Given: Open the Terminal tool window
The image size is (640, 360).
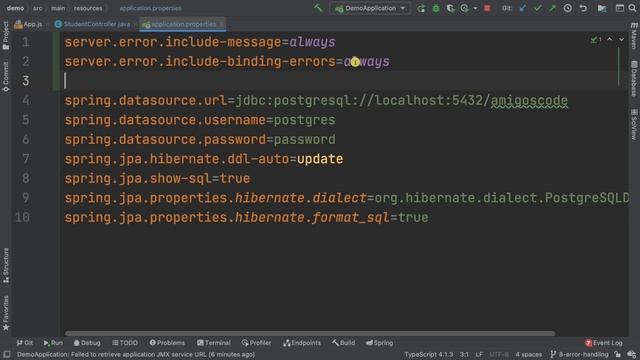Looking at the screenshot, I should tap(213, 343).
